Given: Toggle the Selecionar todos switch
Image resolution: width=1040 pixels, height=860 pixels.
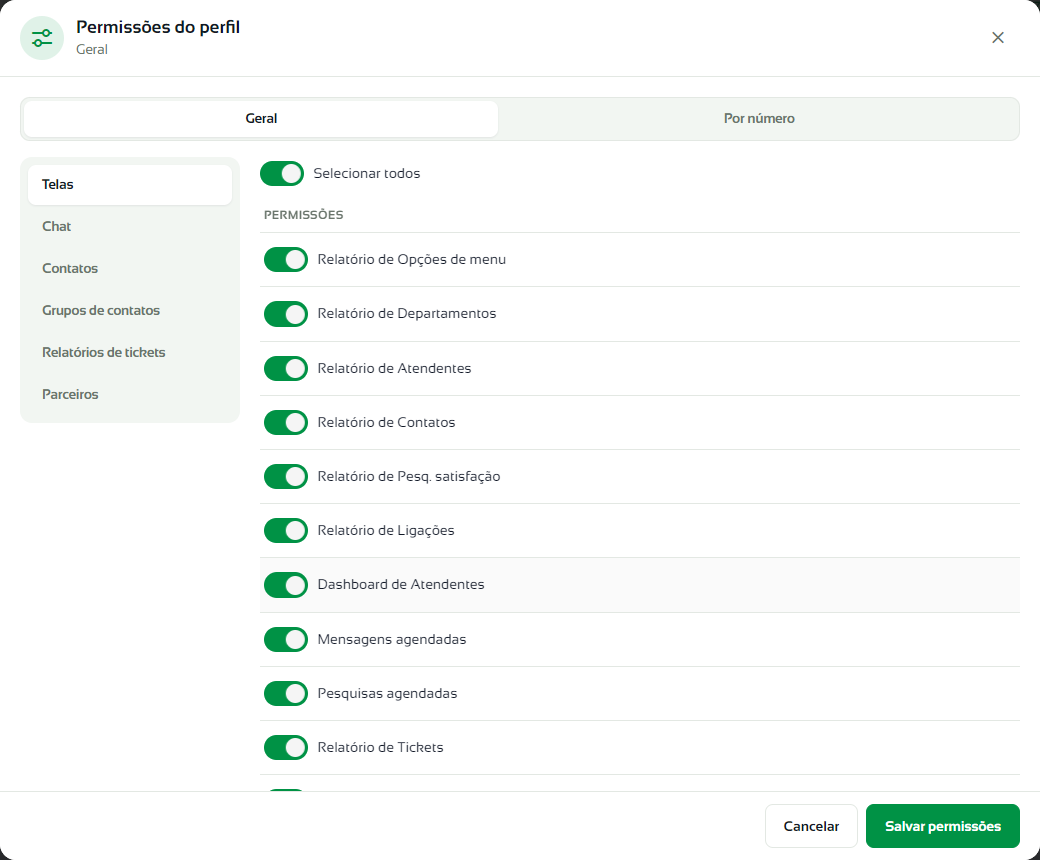Looking at the screenshot, I should 282,174.
